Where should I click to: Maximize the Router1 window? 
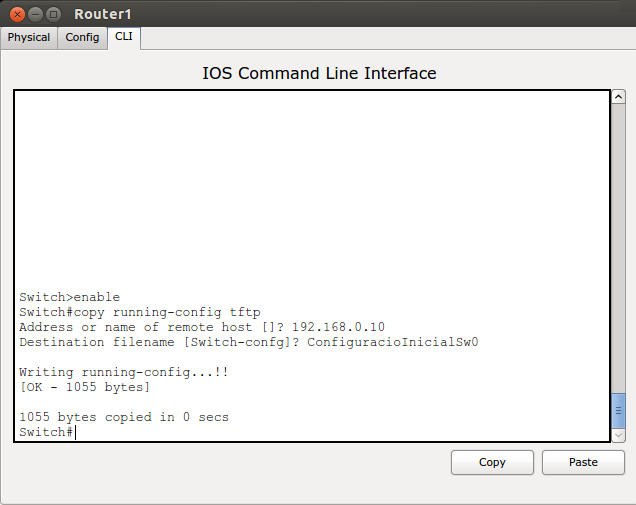(x=53, y=14)
